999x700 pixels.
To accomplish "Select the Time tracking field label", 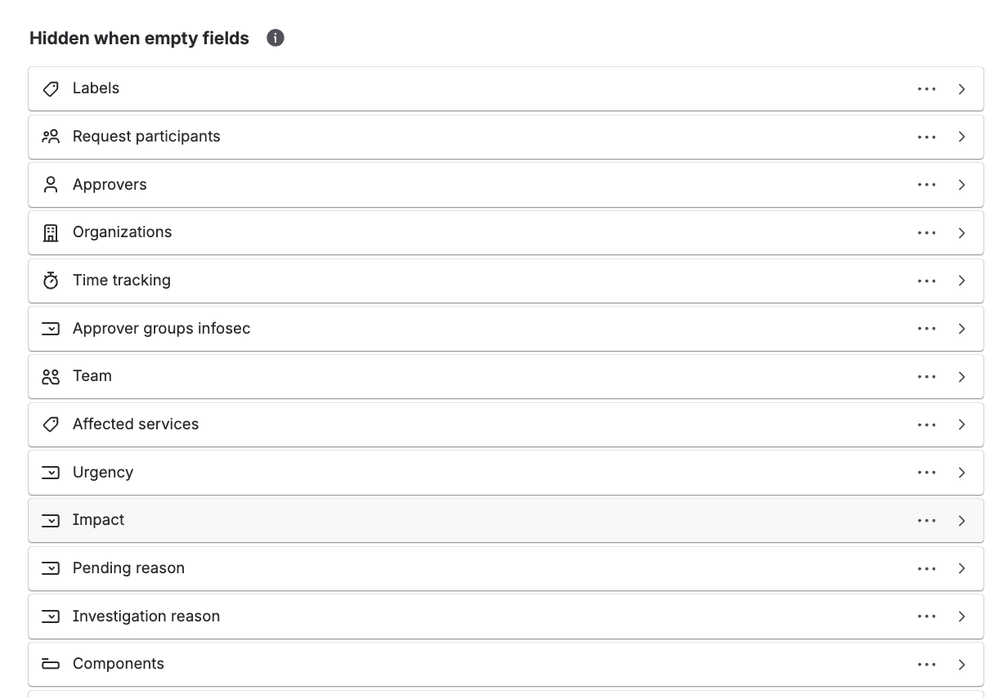I will (122, 280).
